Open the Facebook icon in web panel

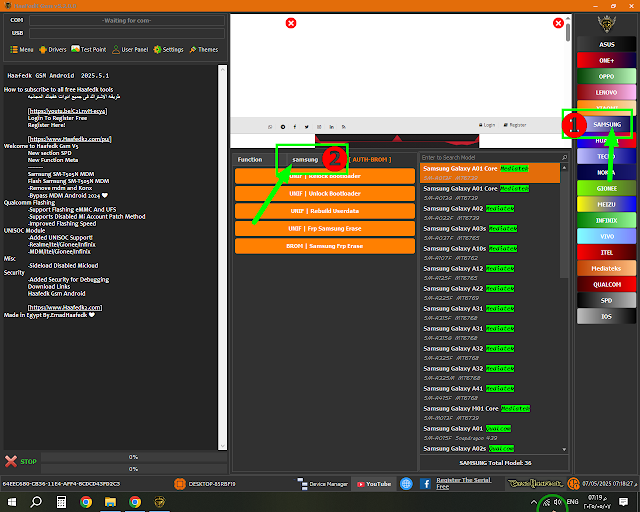tap(295, 127)
